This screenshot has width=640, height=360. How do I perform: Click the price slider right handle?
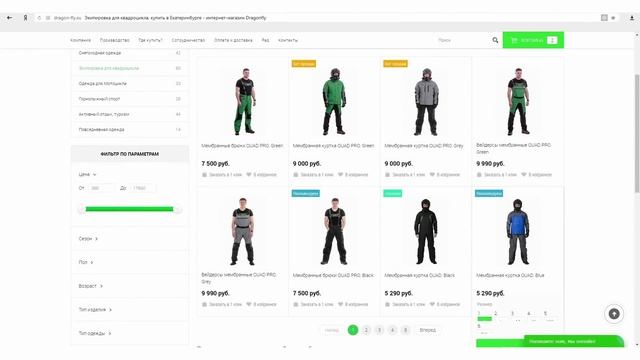178,209
